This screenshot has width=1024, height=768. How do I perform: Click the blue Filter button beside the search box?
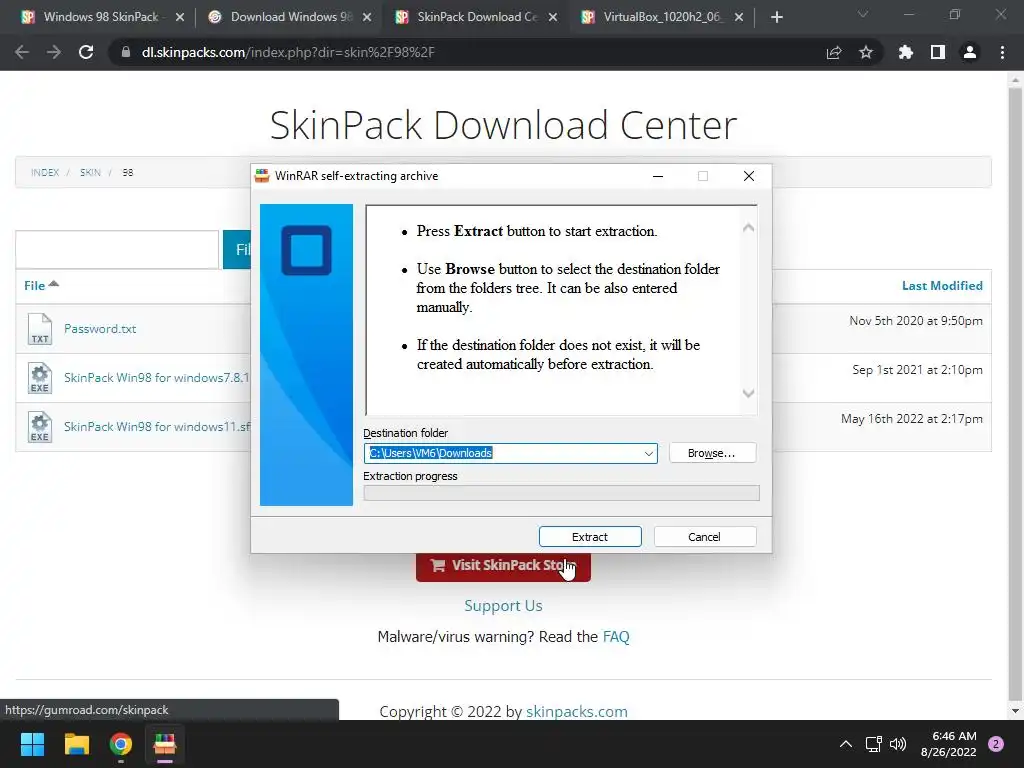click(237, 249)
